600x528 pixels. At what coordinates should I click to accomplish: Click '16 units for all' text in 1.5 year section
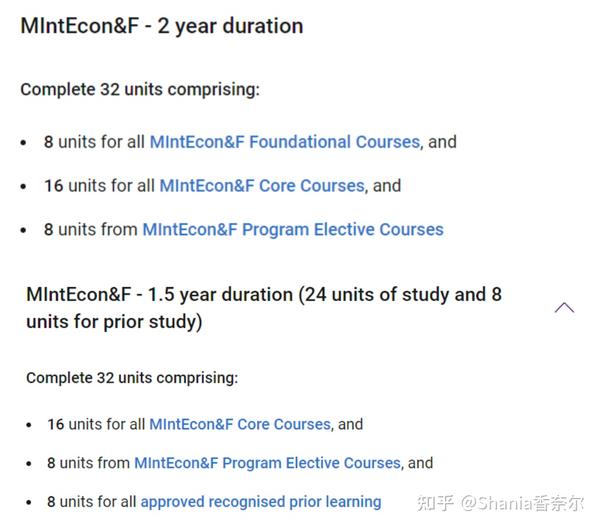pyautogui.click(x=96, y=424)
